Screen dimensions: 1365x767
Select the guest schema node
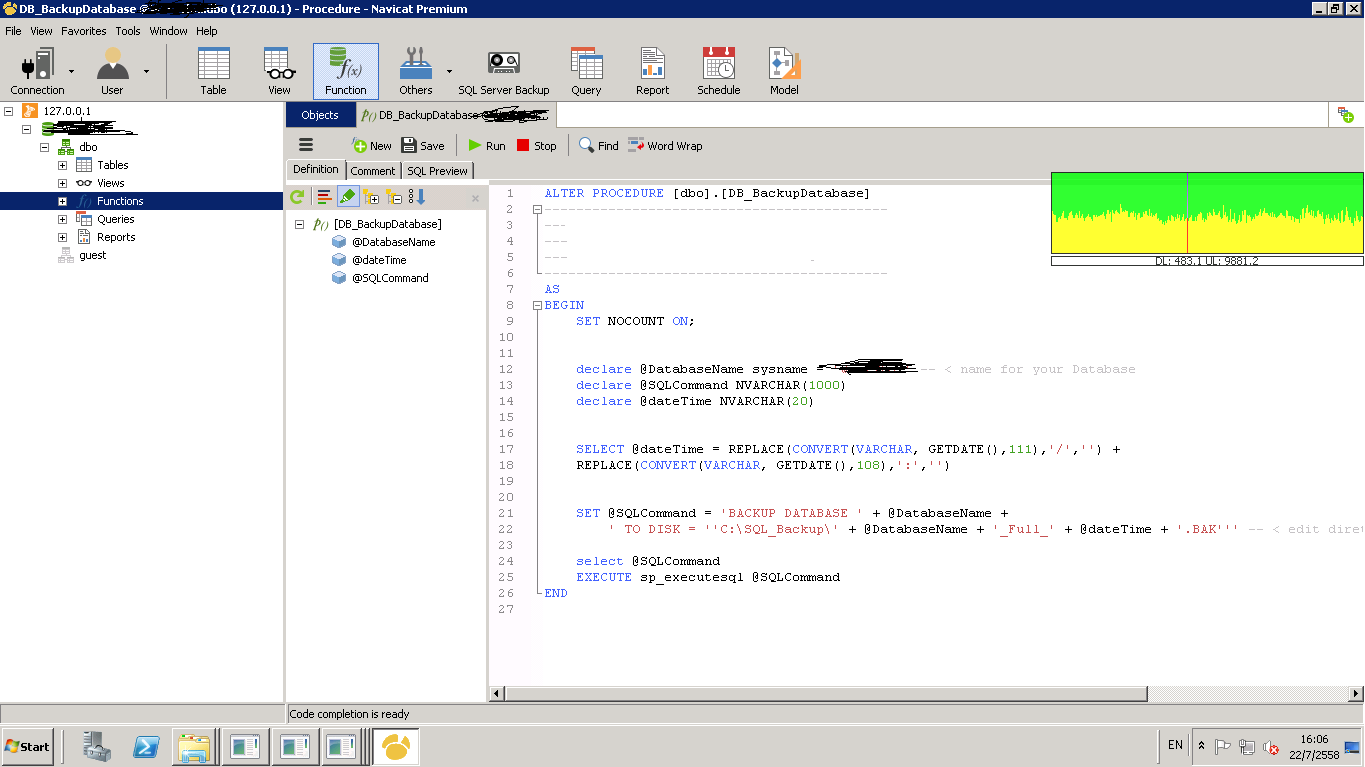(x=93, y=255)
